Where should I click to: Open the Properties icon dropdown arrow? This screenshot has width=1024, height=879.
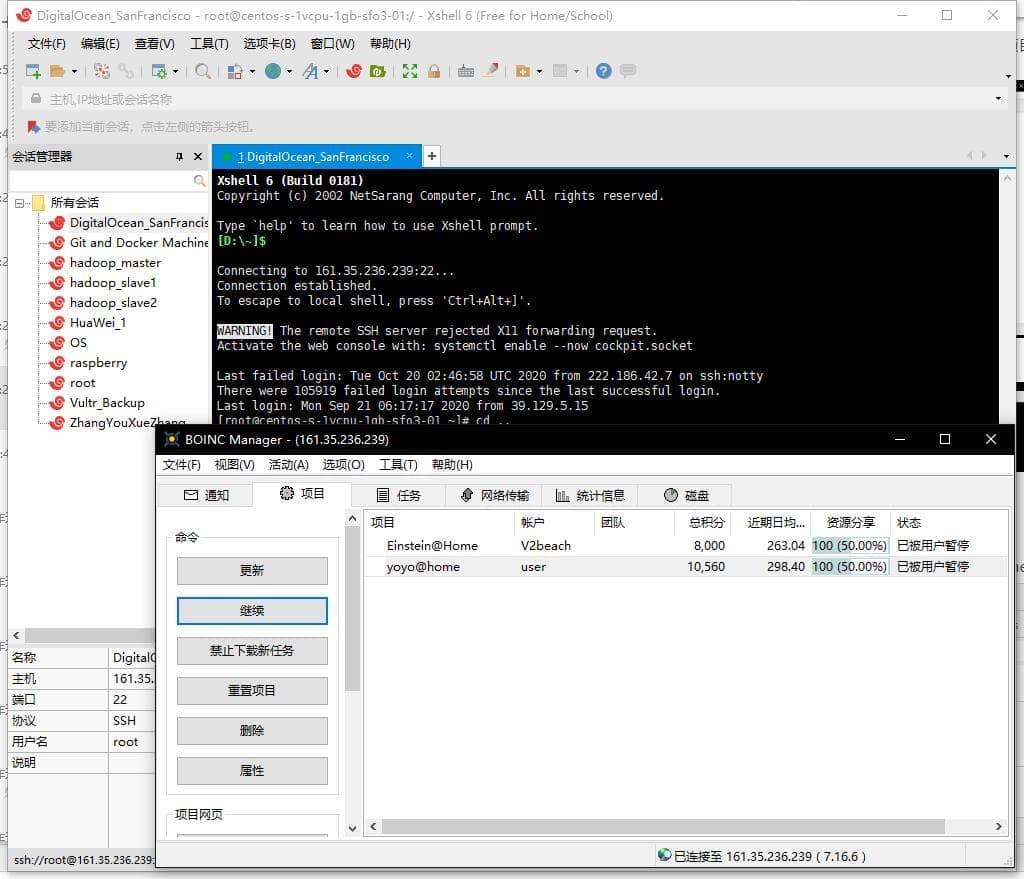click(175, 71)
